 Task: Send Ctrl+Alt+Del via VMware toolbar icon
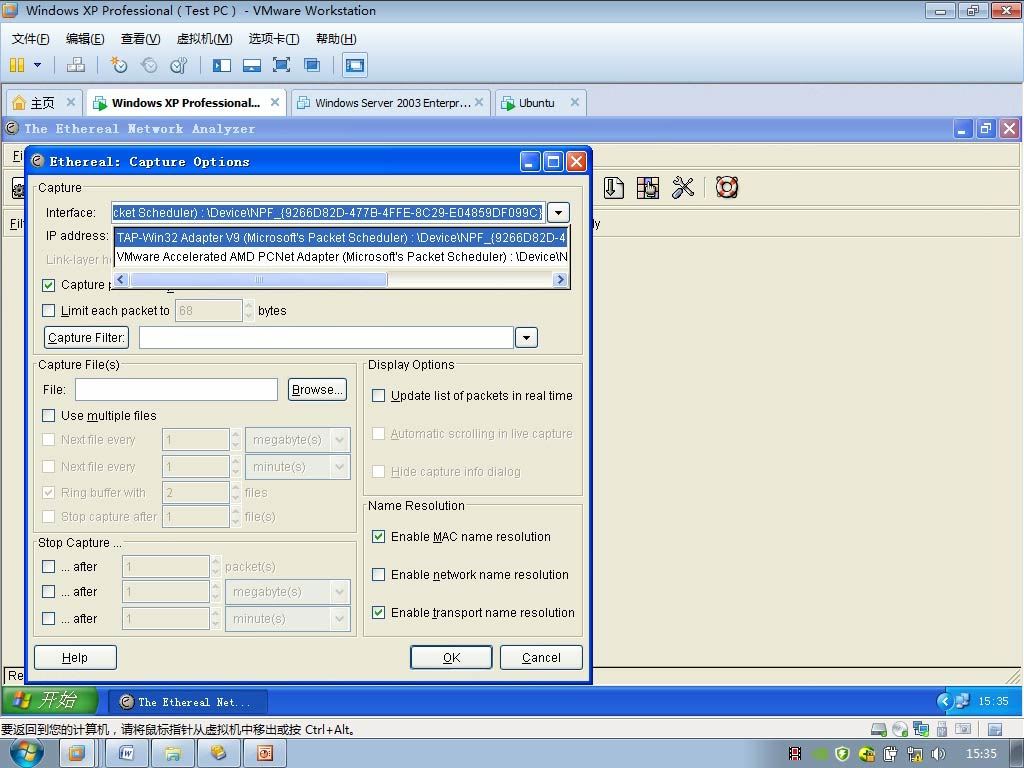(76, 65)
